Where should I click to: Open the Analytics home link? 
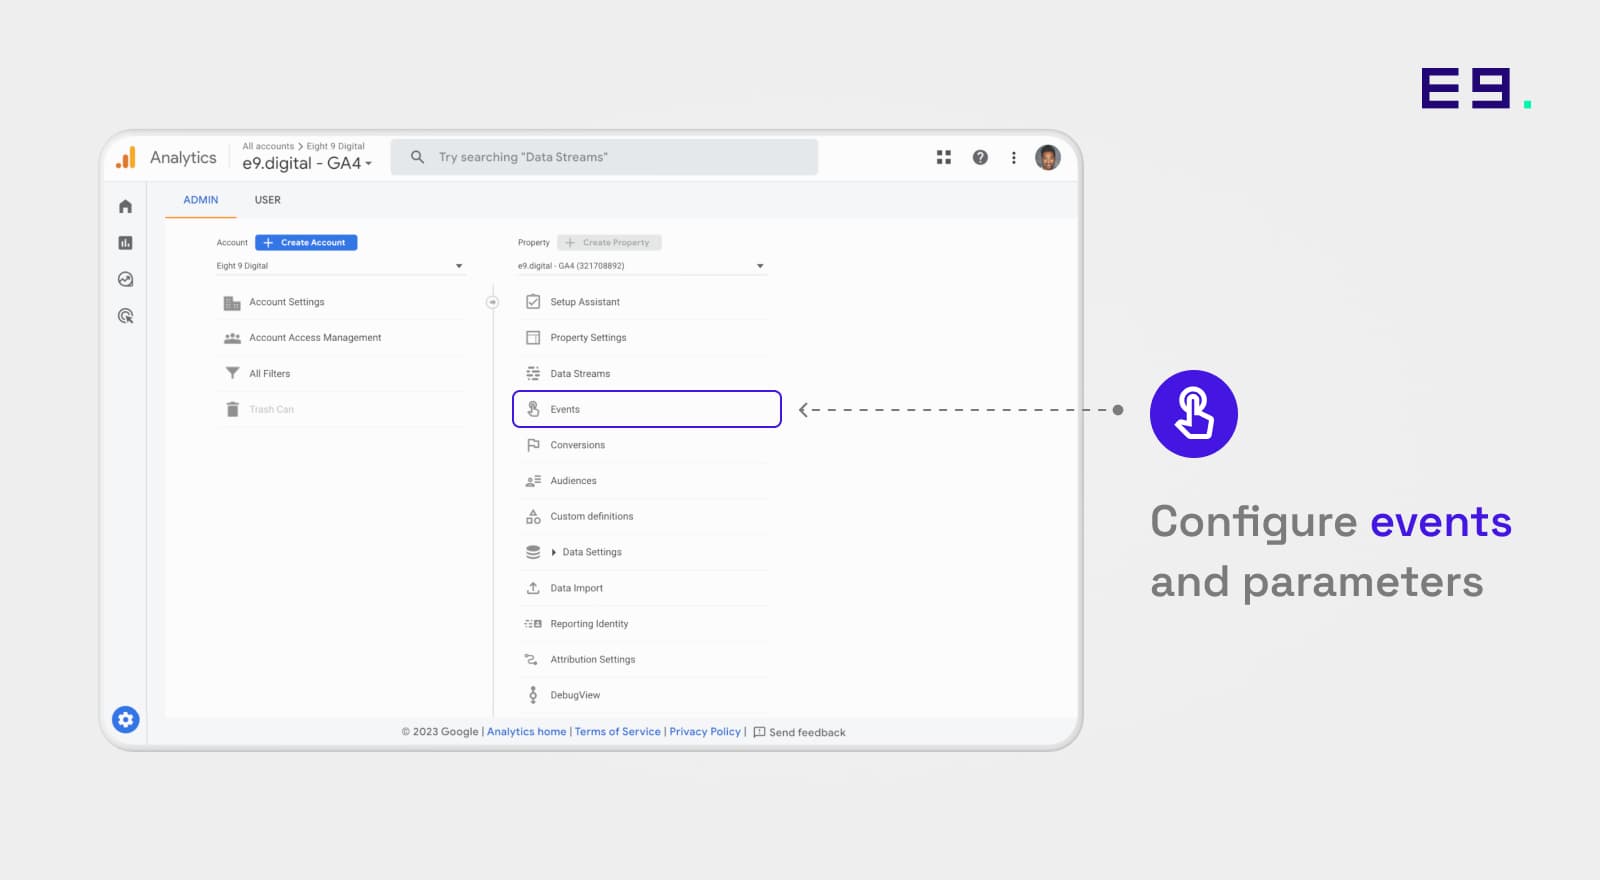(526, 732)
